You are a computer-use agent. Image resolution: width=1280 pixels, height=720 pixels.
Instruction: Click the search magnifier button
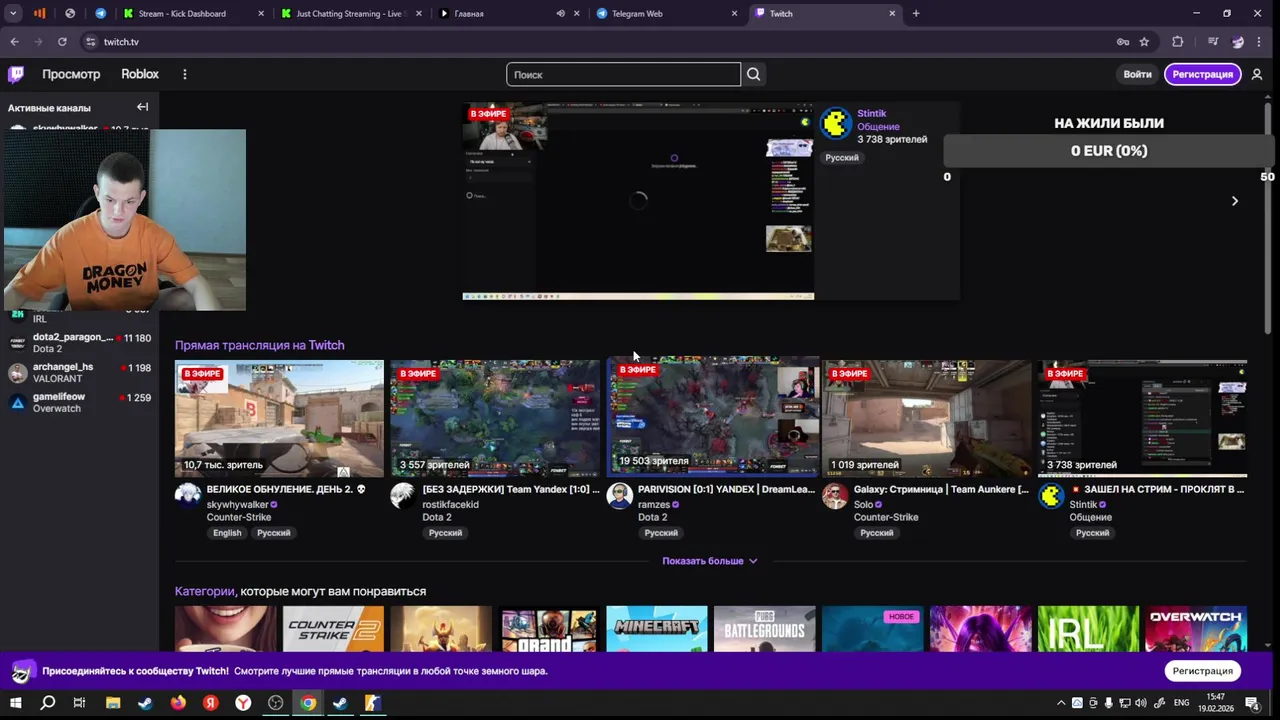(753, 74)
